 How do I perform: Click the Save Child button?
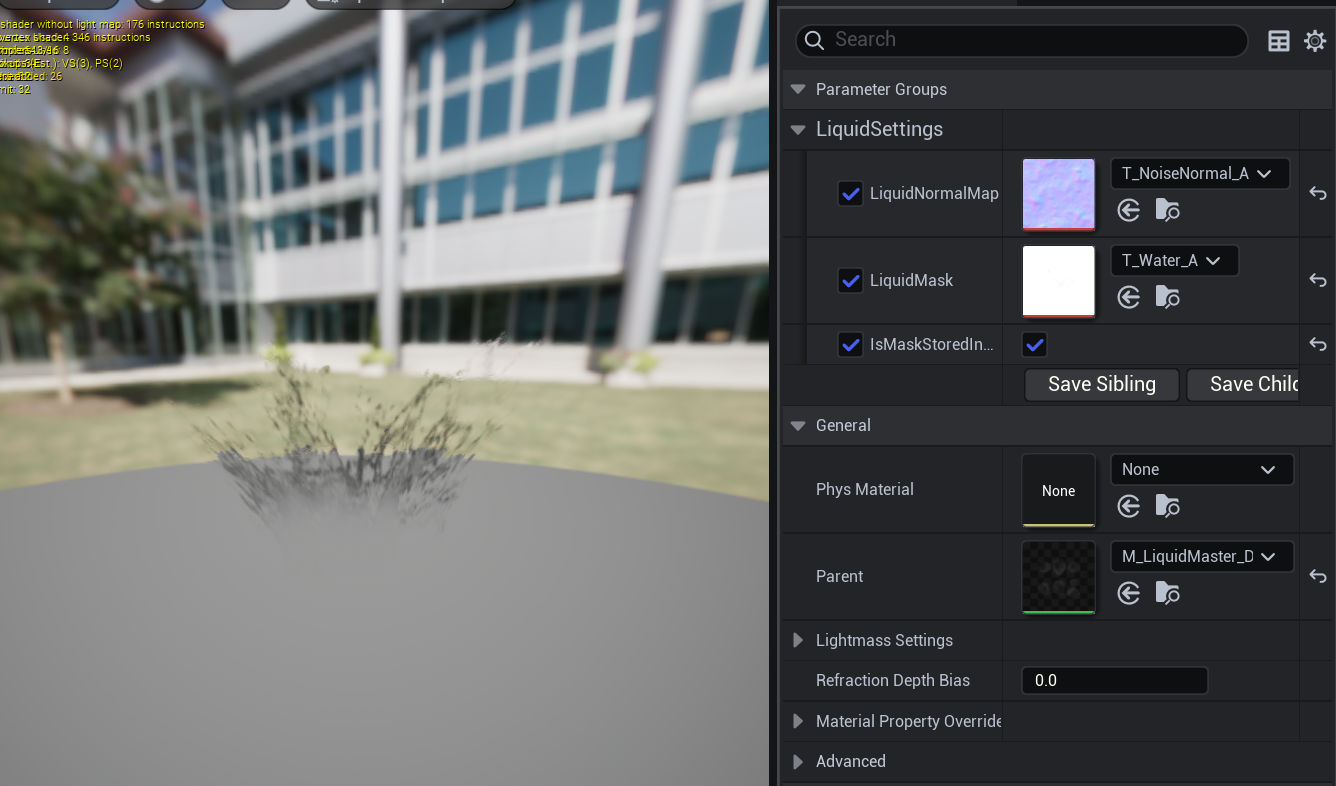(x=1243, y=384)
